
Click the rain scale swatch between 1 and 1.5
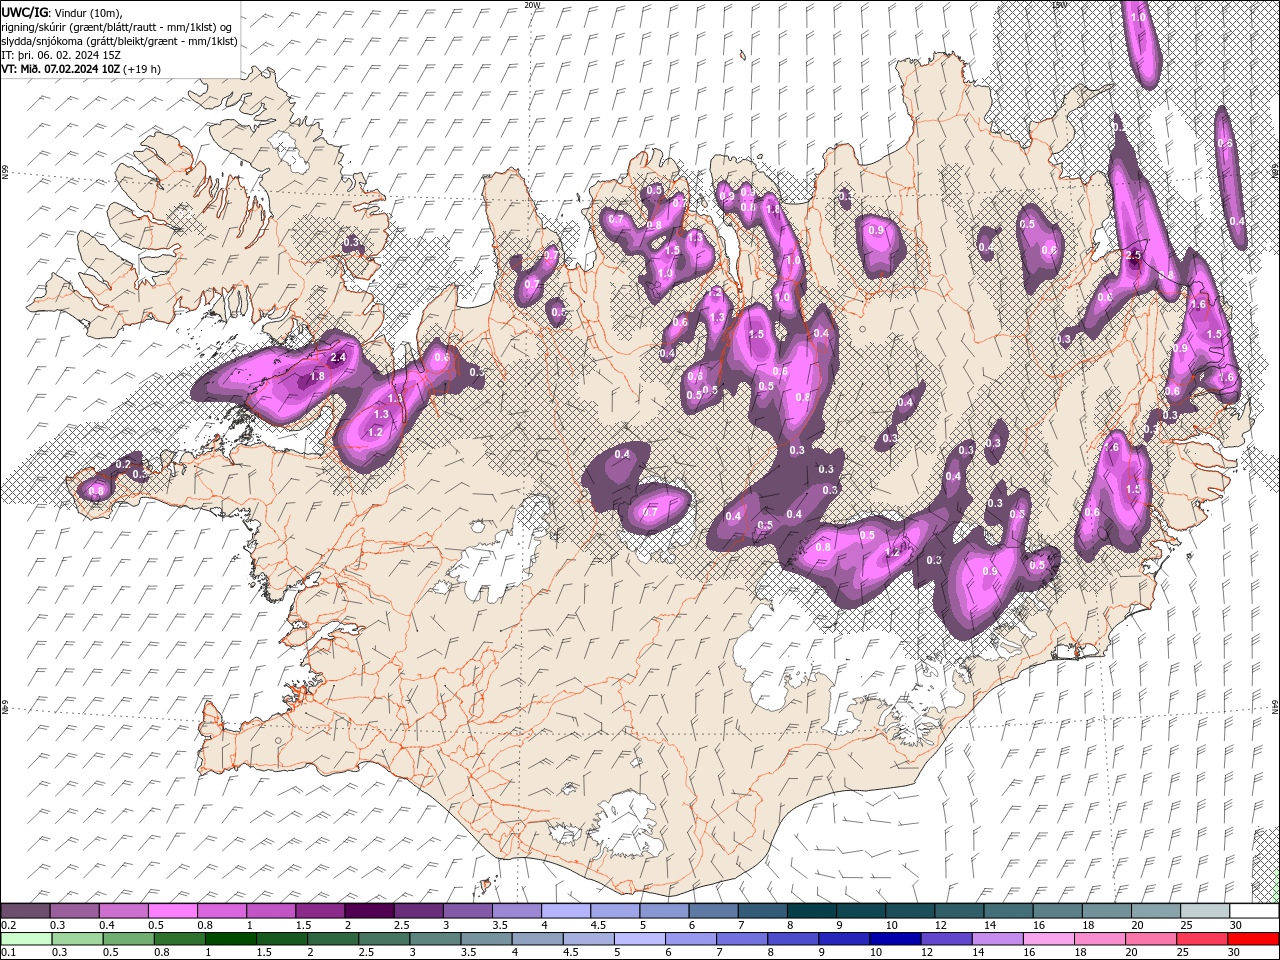tap(231, 938)
